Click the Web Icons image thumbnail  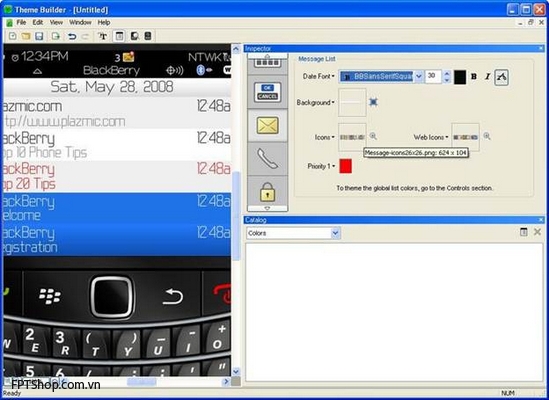[x=465, y=137]
